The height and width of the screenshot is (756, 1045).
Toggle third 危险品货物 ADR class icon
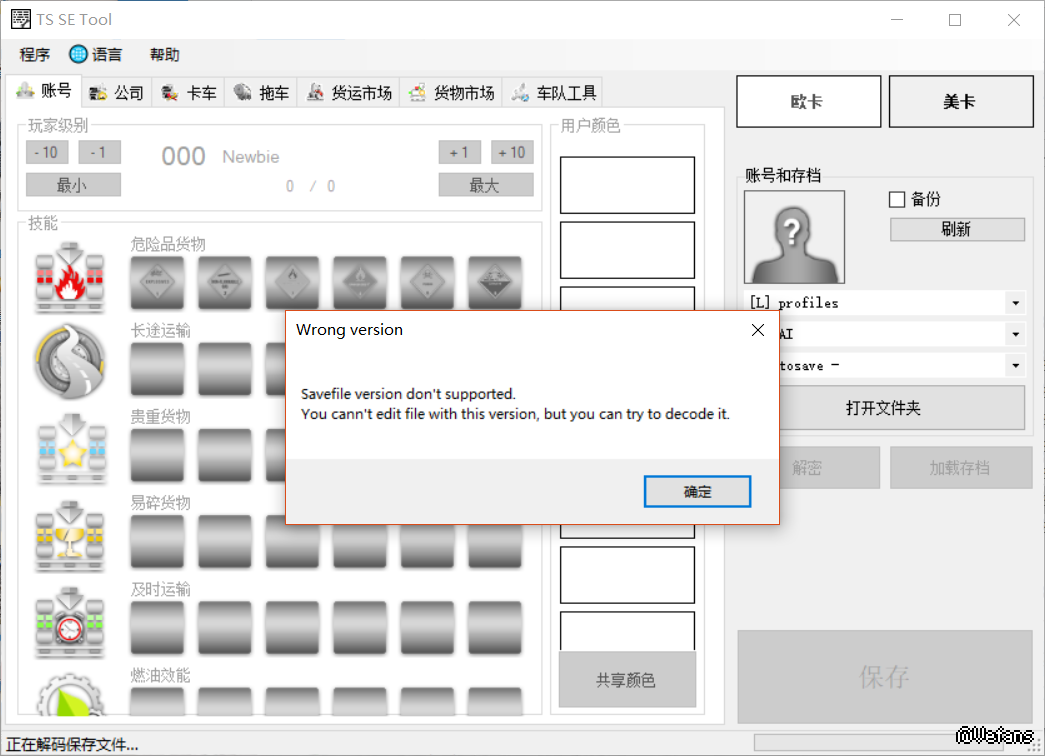[292, 283]
